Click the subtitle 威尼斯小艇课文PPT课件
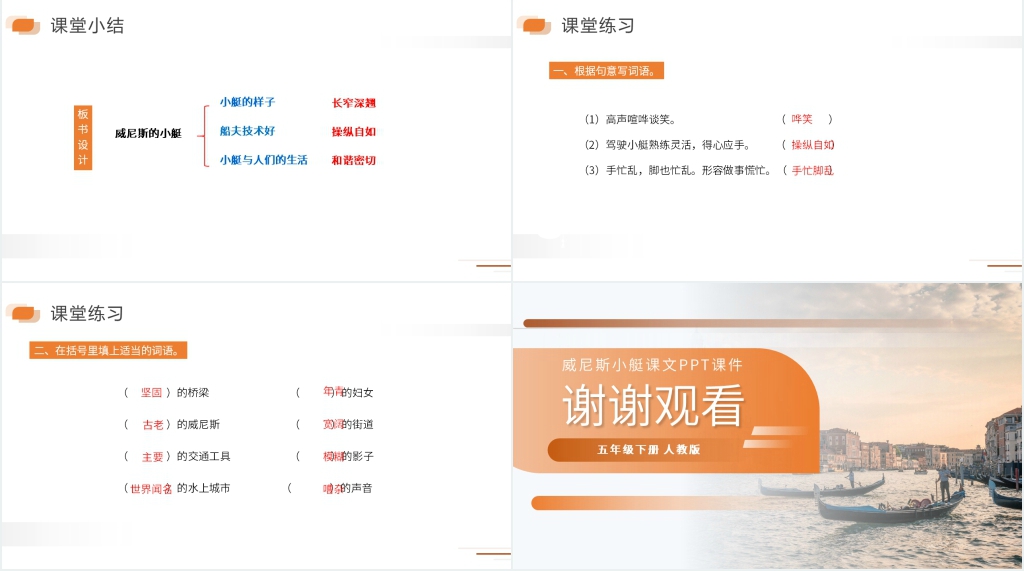 pos(652,365)
